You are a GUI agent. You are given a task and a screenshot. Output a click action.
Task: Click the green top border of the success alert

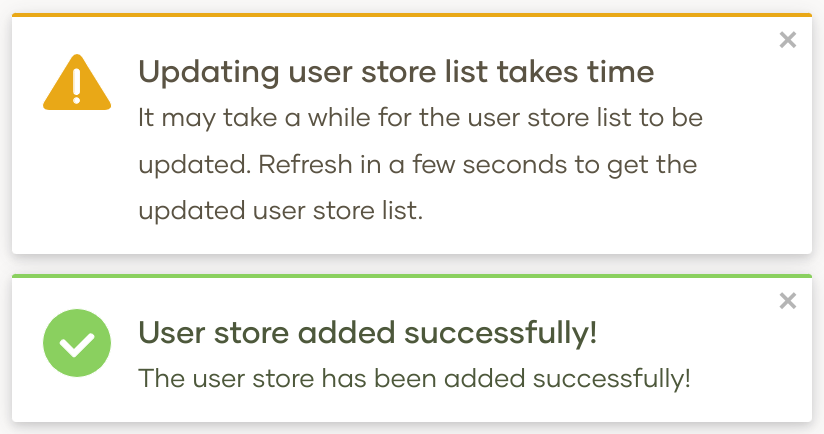coord(412,276)
